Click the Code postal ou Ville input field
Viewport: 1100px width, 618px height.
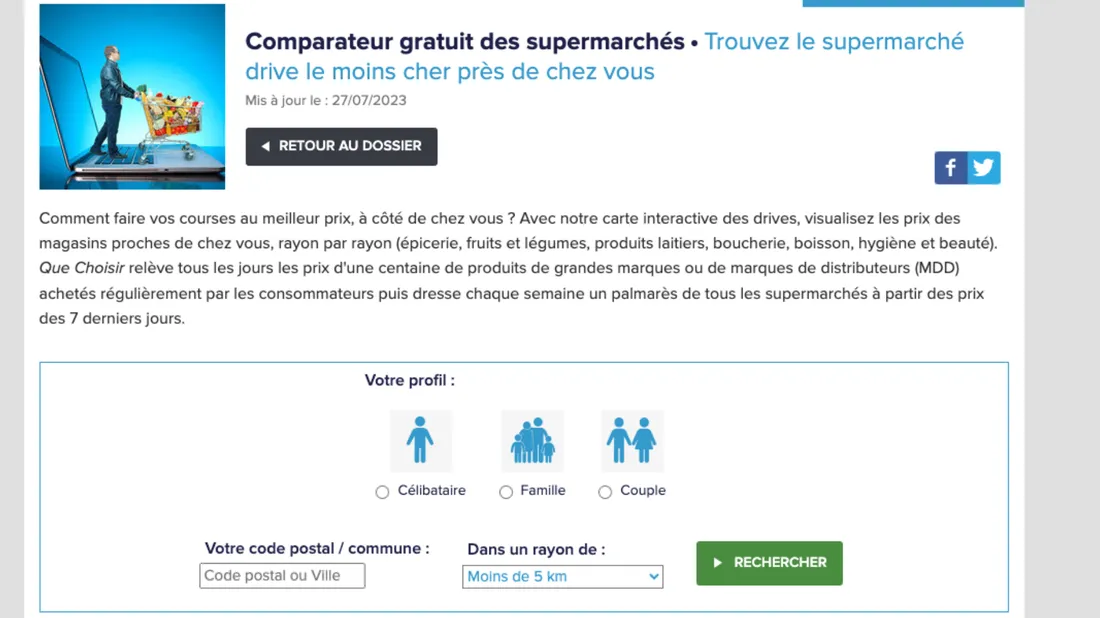click(x=281, y=575)
